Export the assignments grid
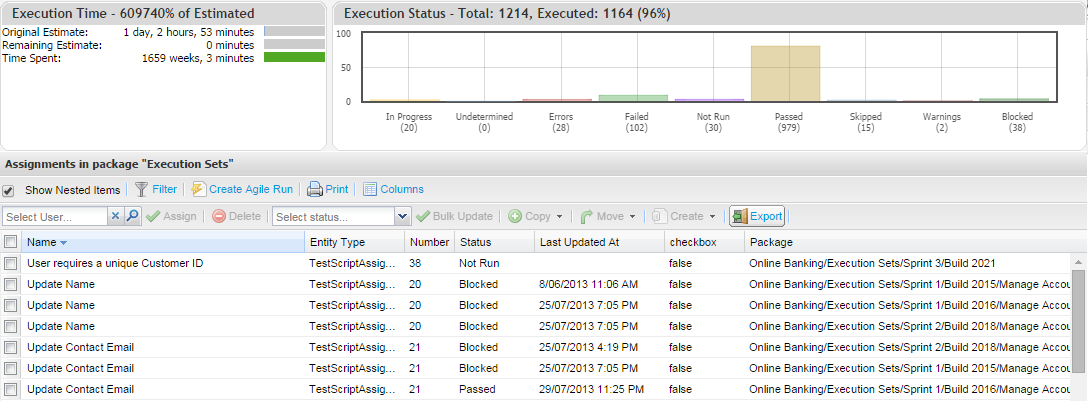The width and height of the screenshot is (1088, 401). click(x=757, y=216)
